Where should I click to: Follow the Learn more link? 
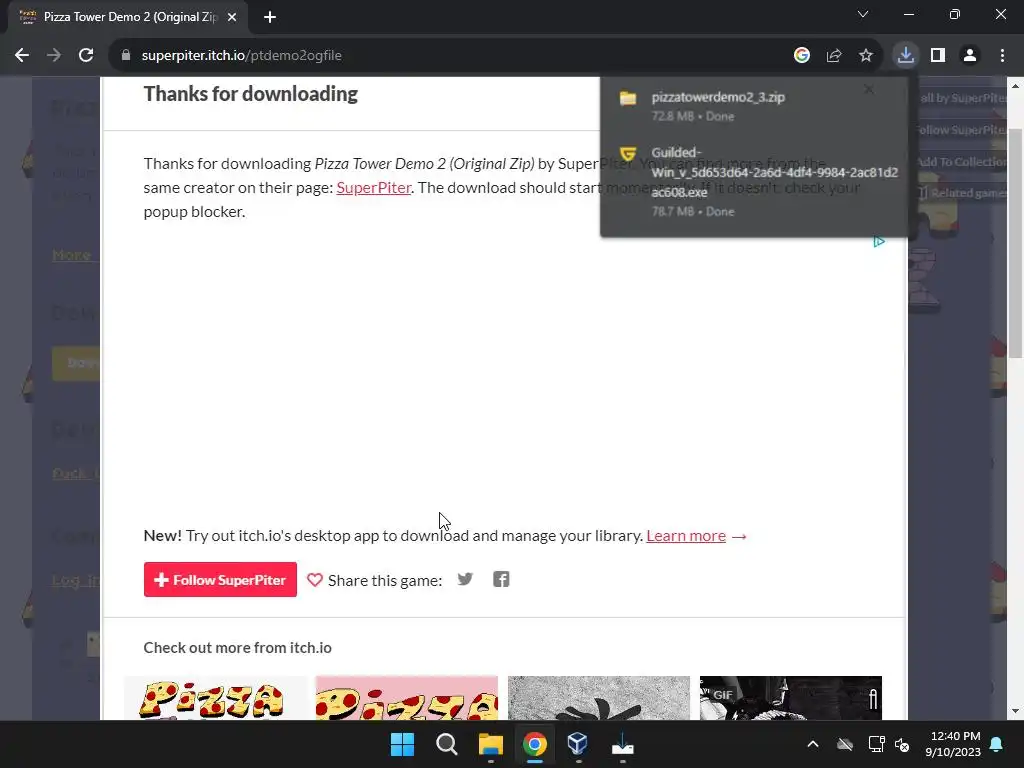(686, 536)
